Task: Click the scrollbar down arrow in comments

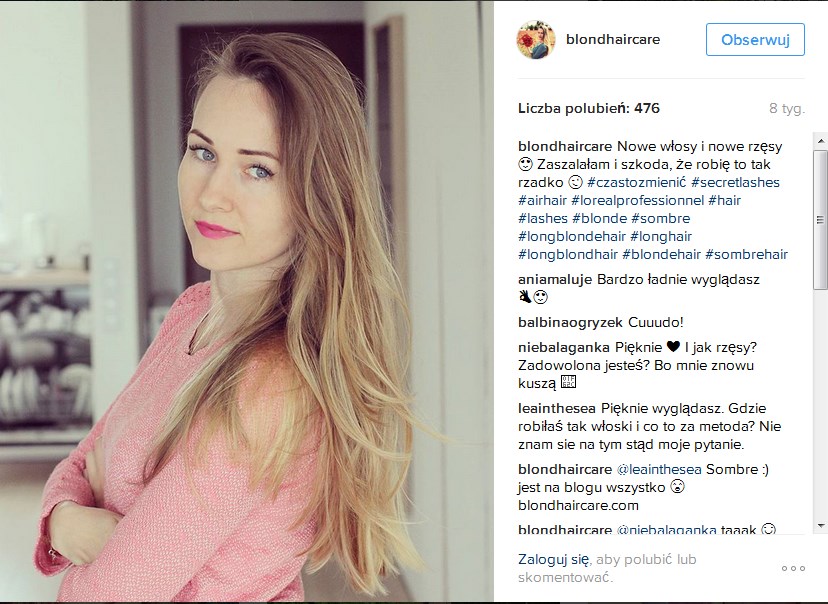Action: [x=821, y=525]
